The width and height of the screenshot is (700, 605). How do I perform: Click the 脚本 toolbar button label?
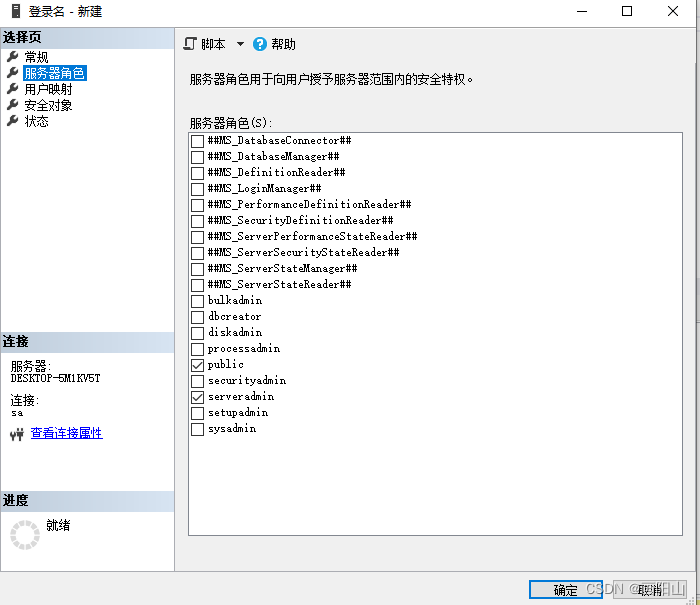point(213,44)
